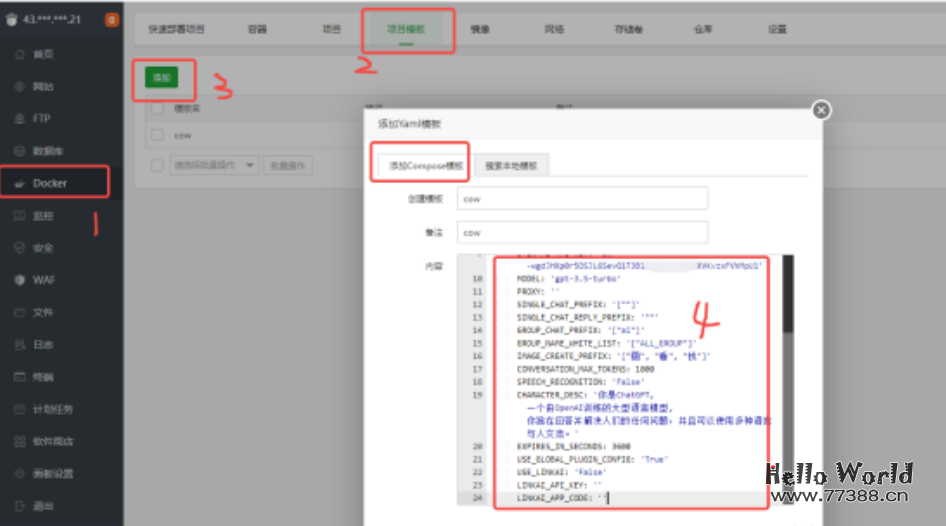Select the 添加Compose模板 tab in dialog
Image resolution: width=946 pixels, height=526 pixels.
tap(425, 165)
